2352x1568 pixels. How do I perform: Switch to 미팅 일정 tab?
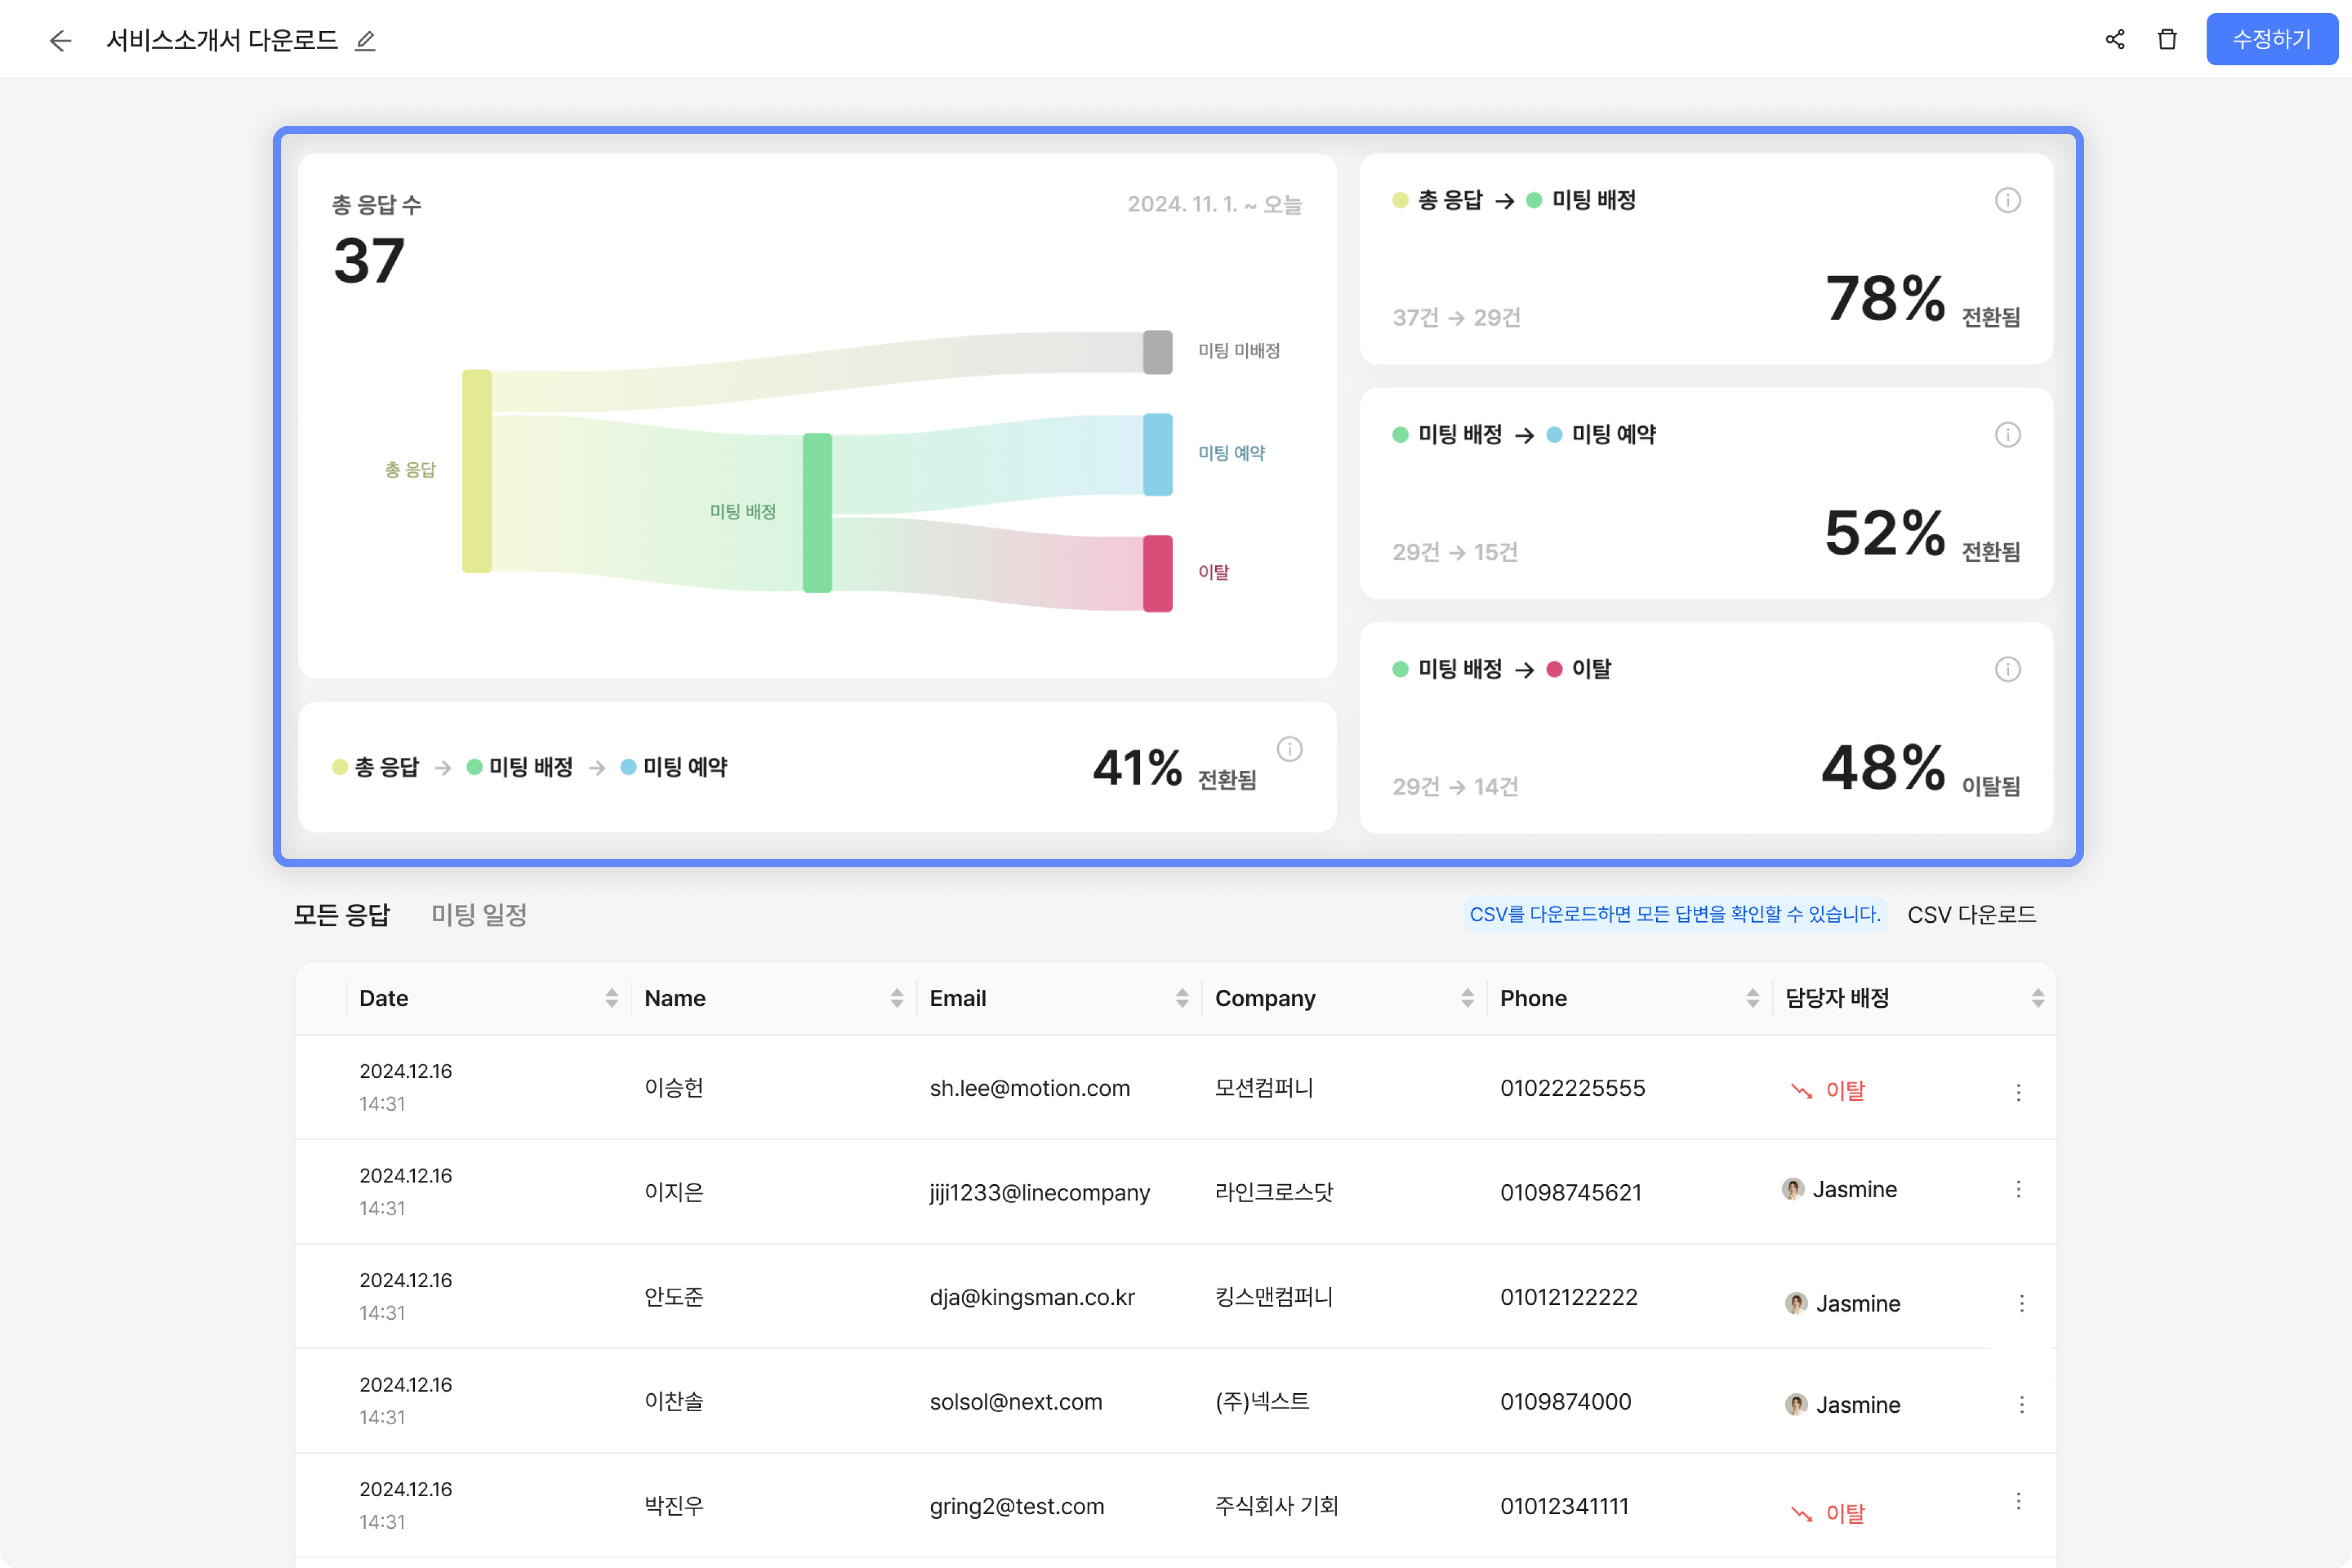(x=479, y=914)
